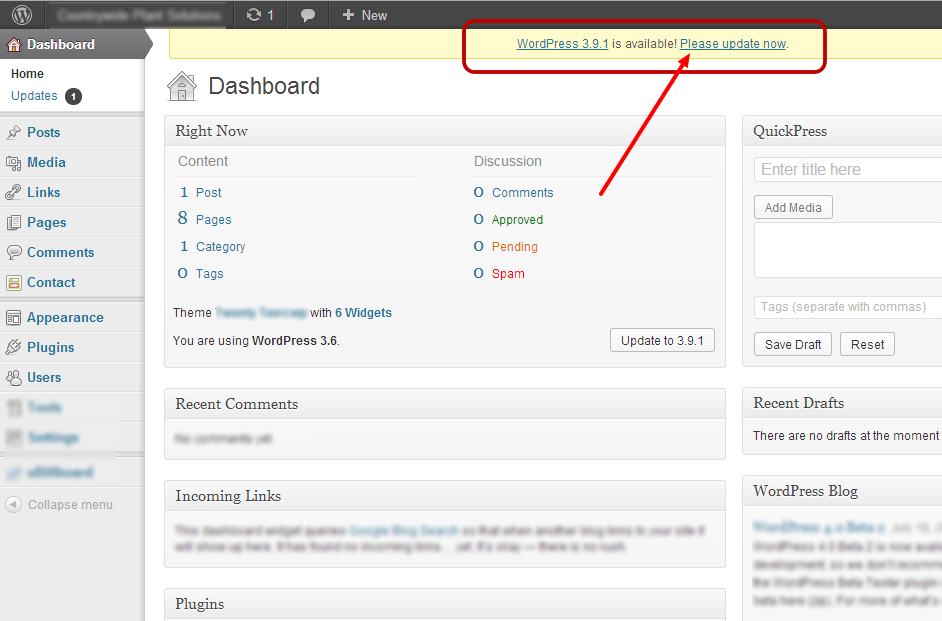Open the 1 Post link
This screenshot has width=942, height=621.
coord(201,192)
